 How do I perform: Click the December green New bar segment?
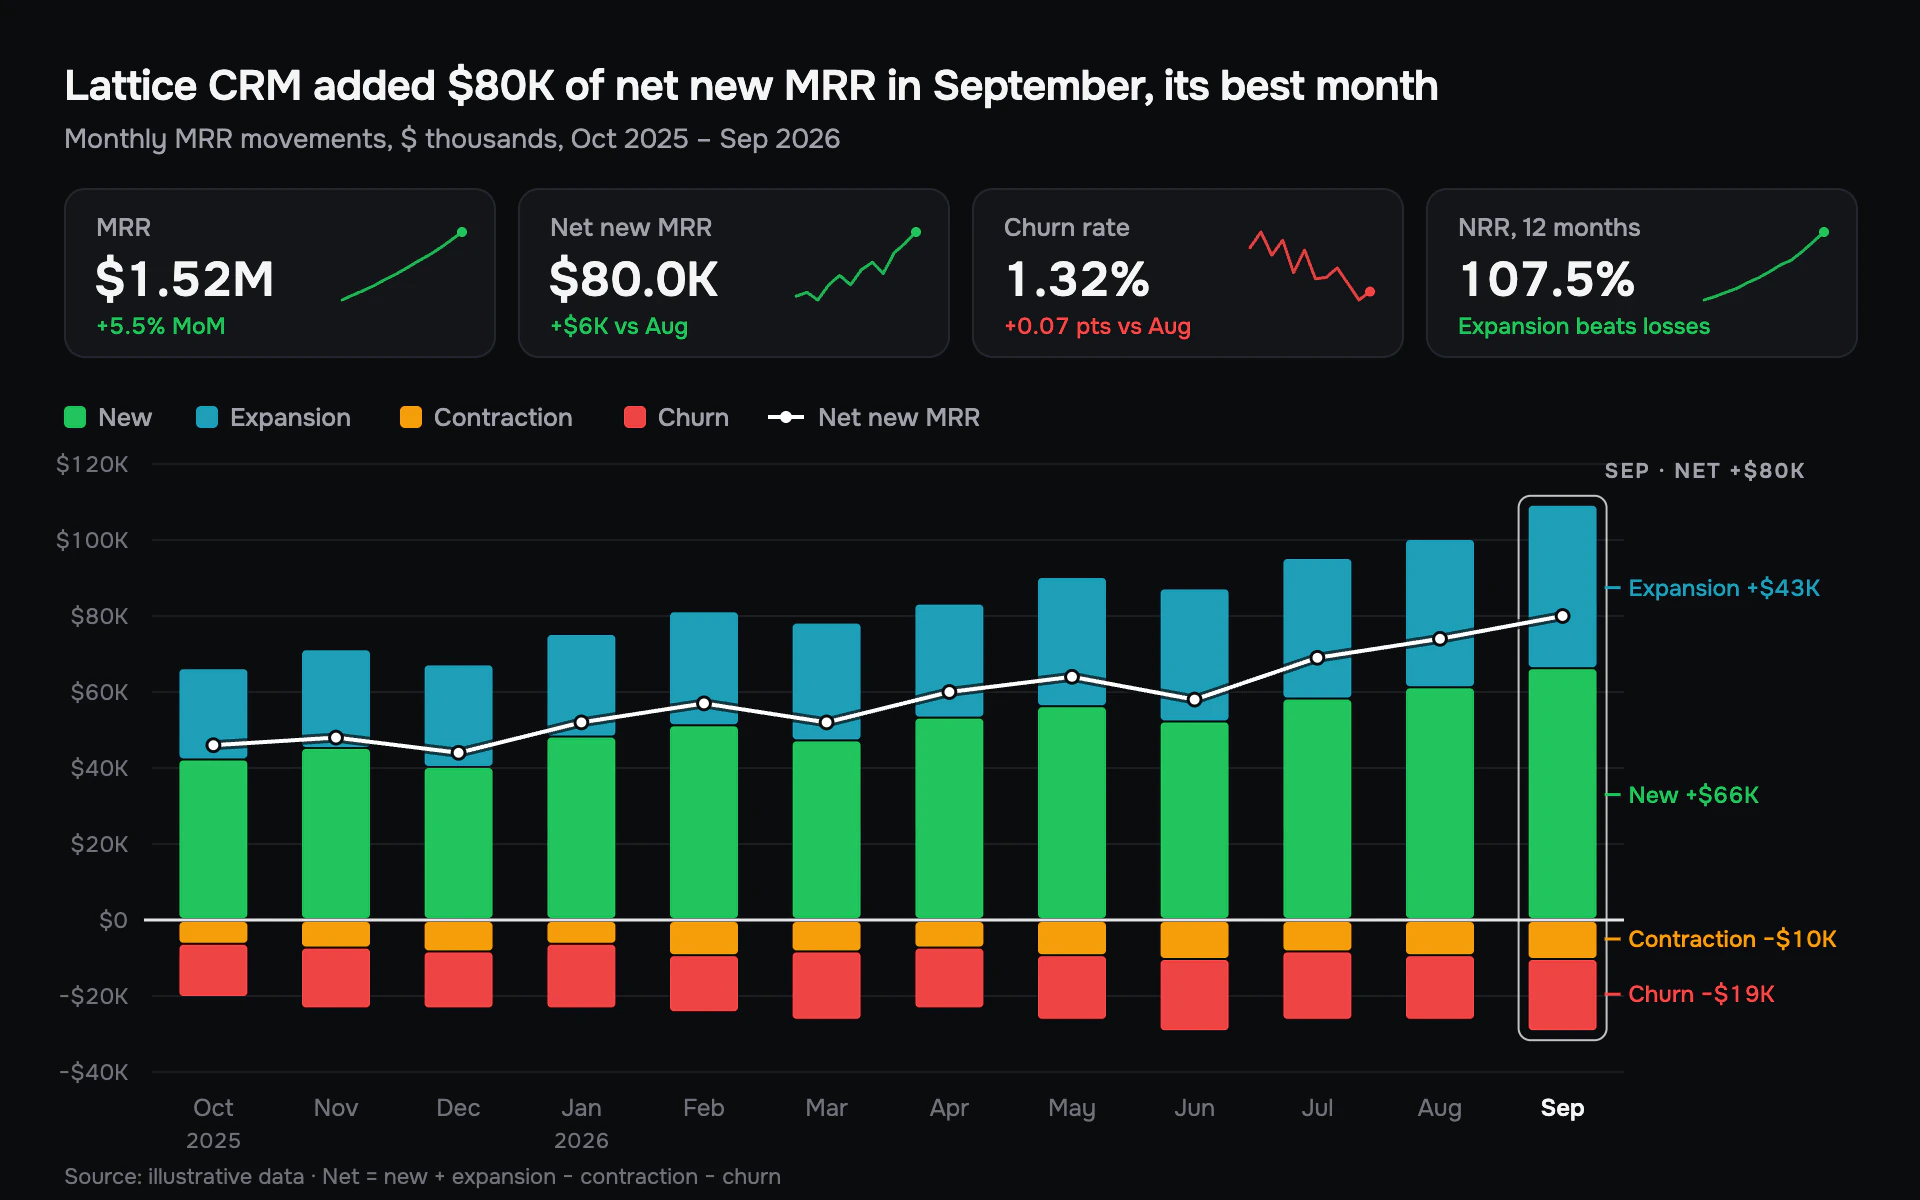pos(458,843)
